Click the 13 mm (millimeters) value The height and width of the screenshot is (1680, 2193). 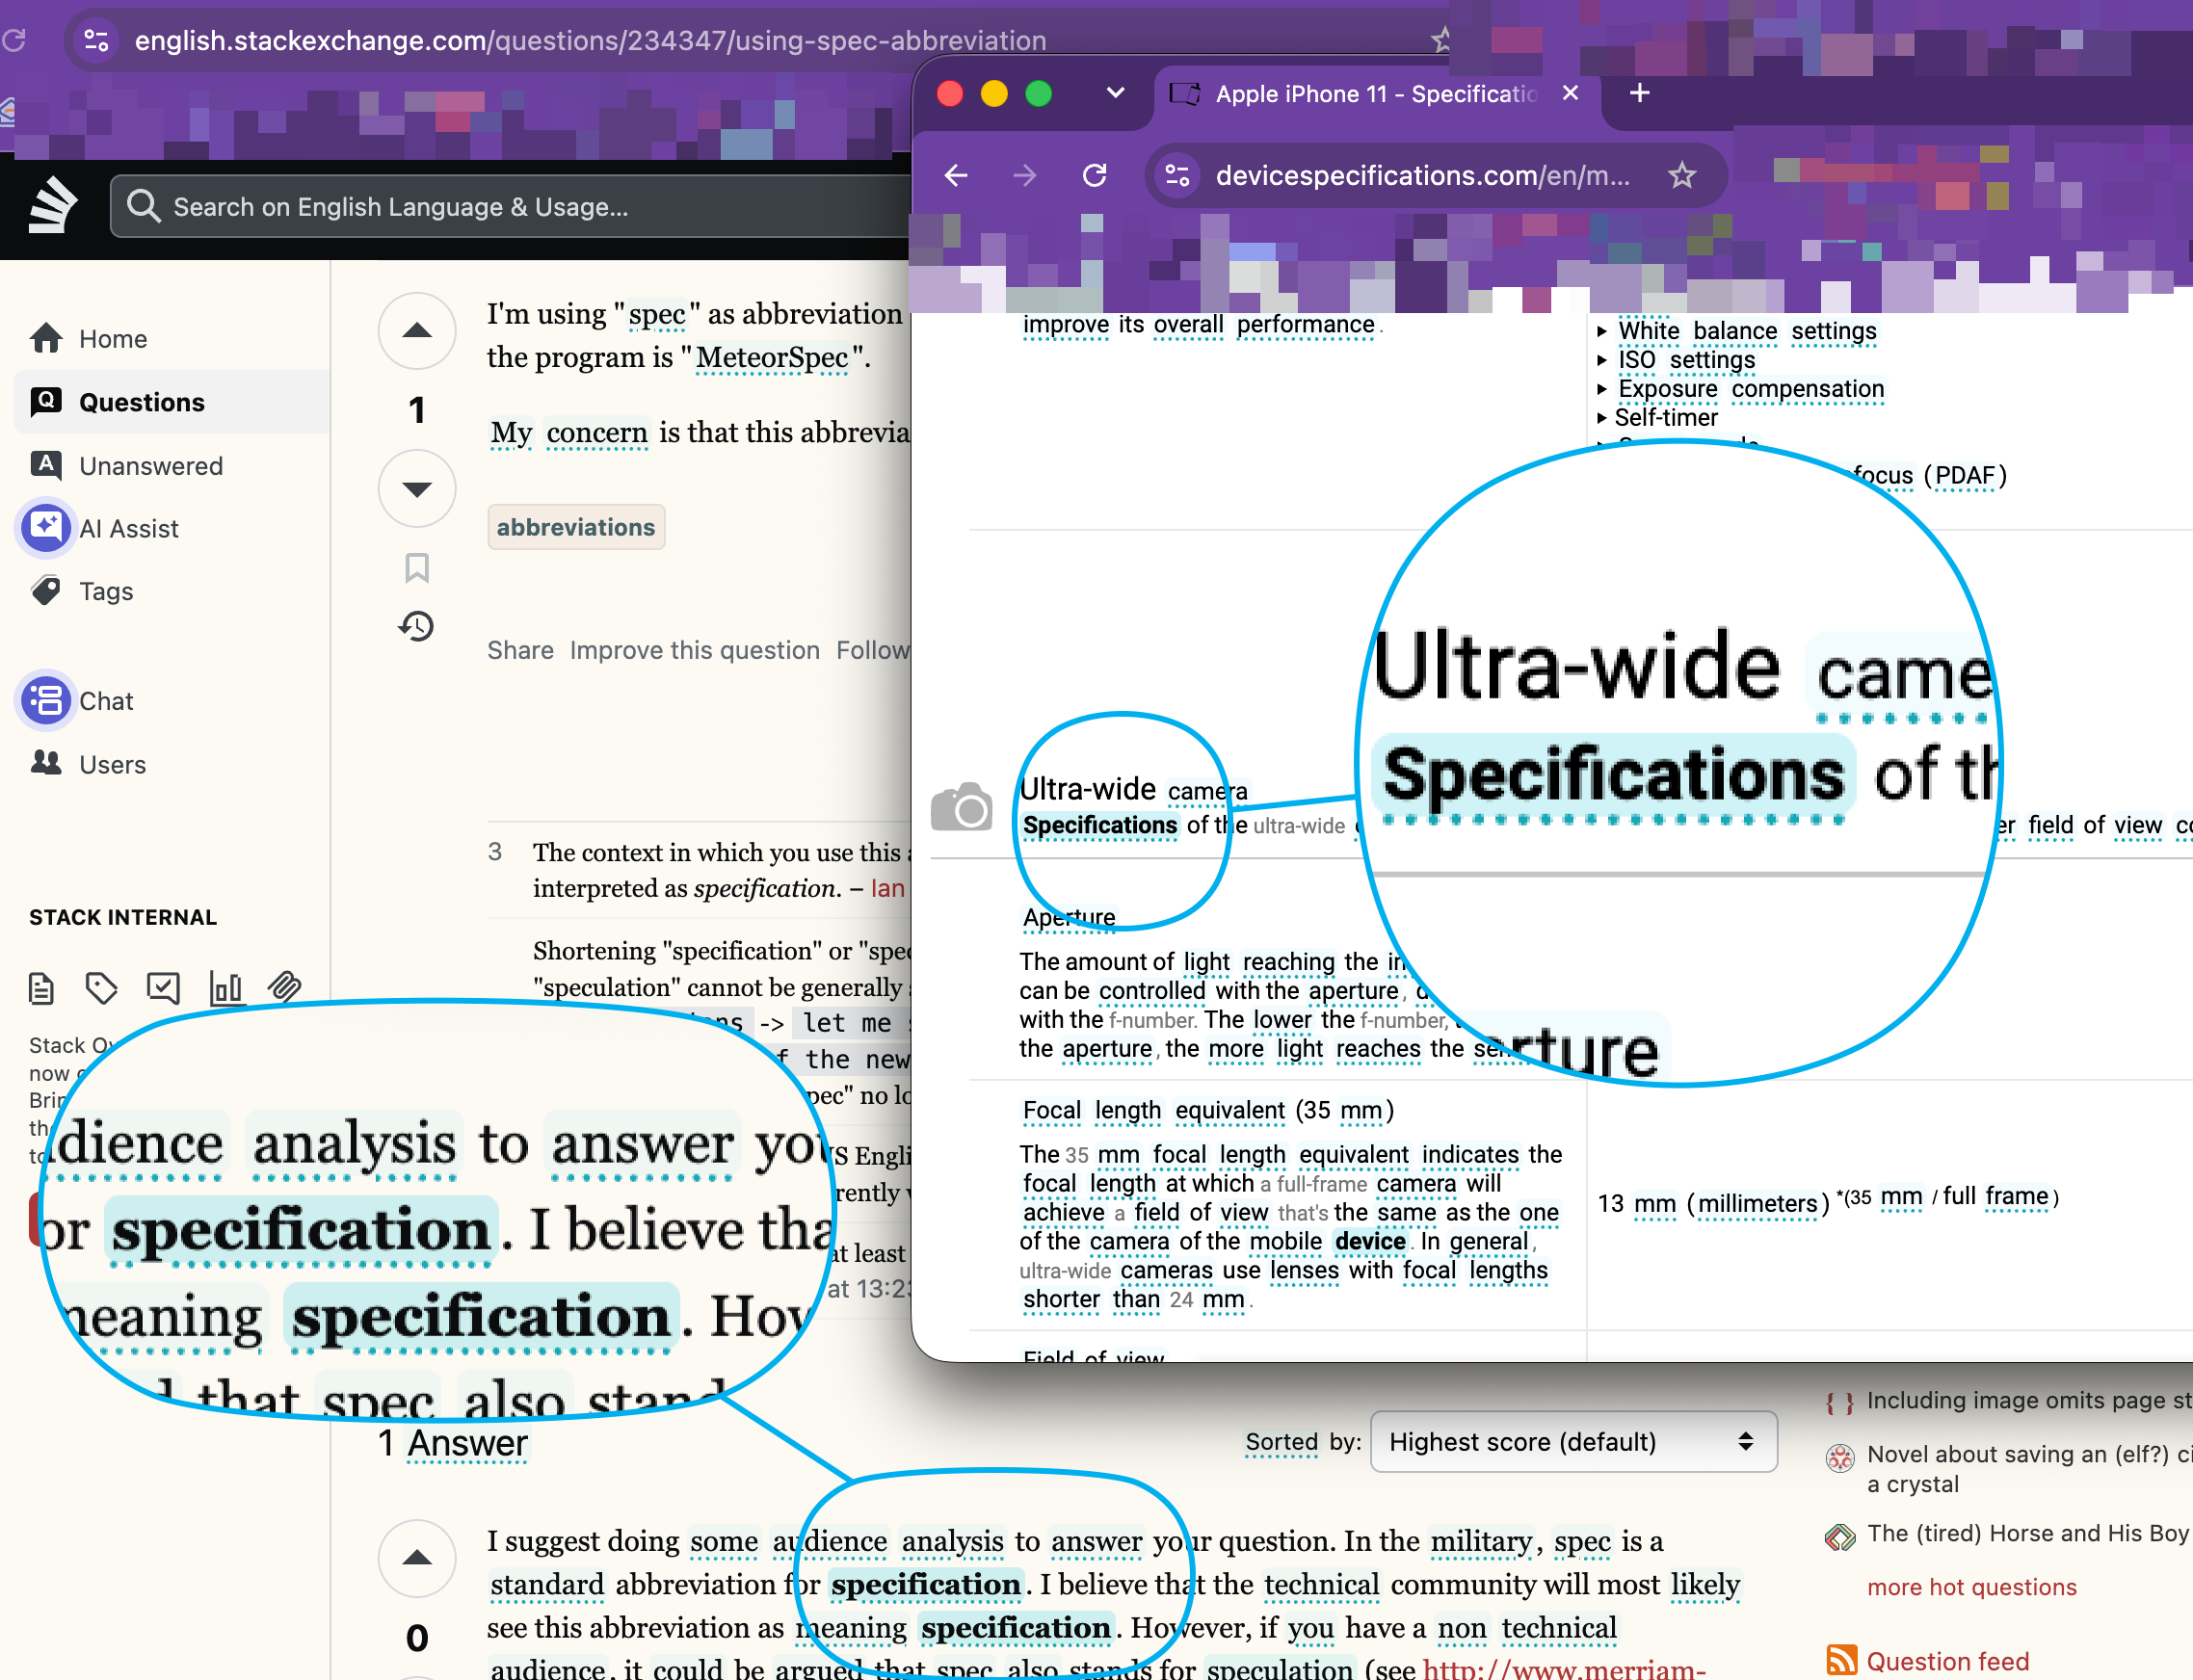coord(1712,1202)
